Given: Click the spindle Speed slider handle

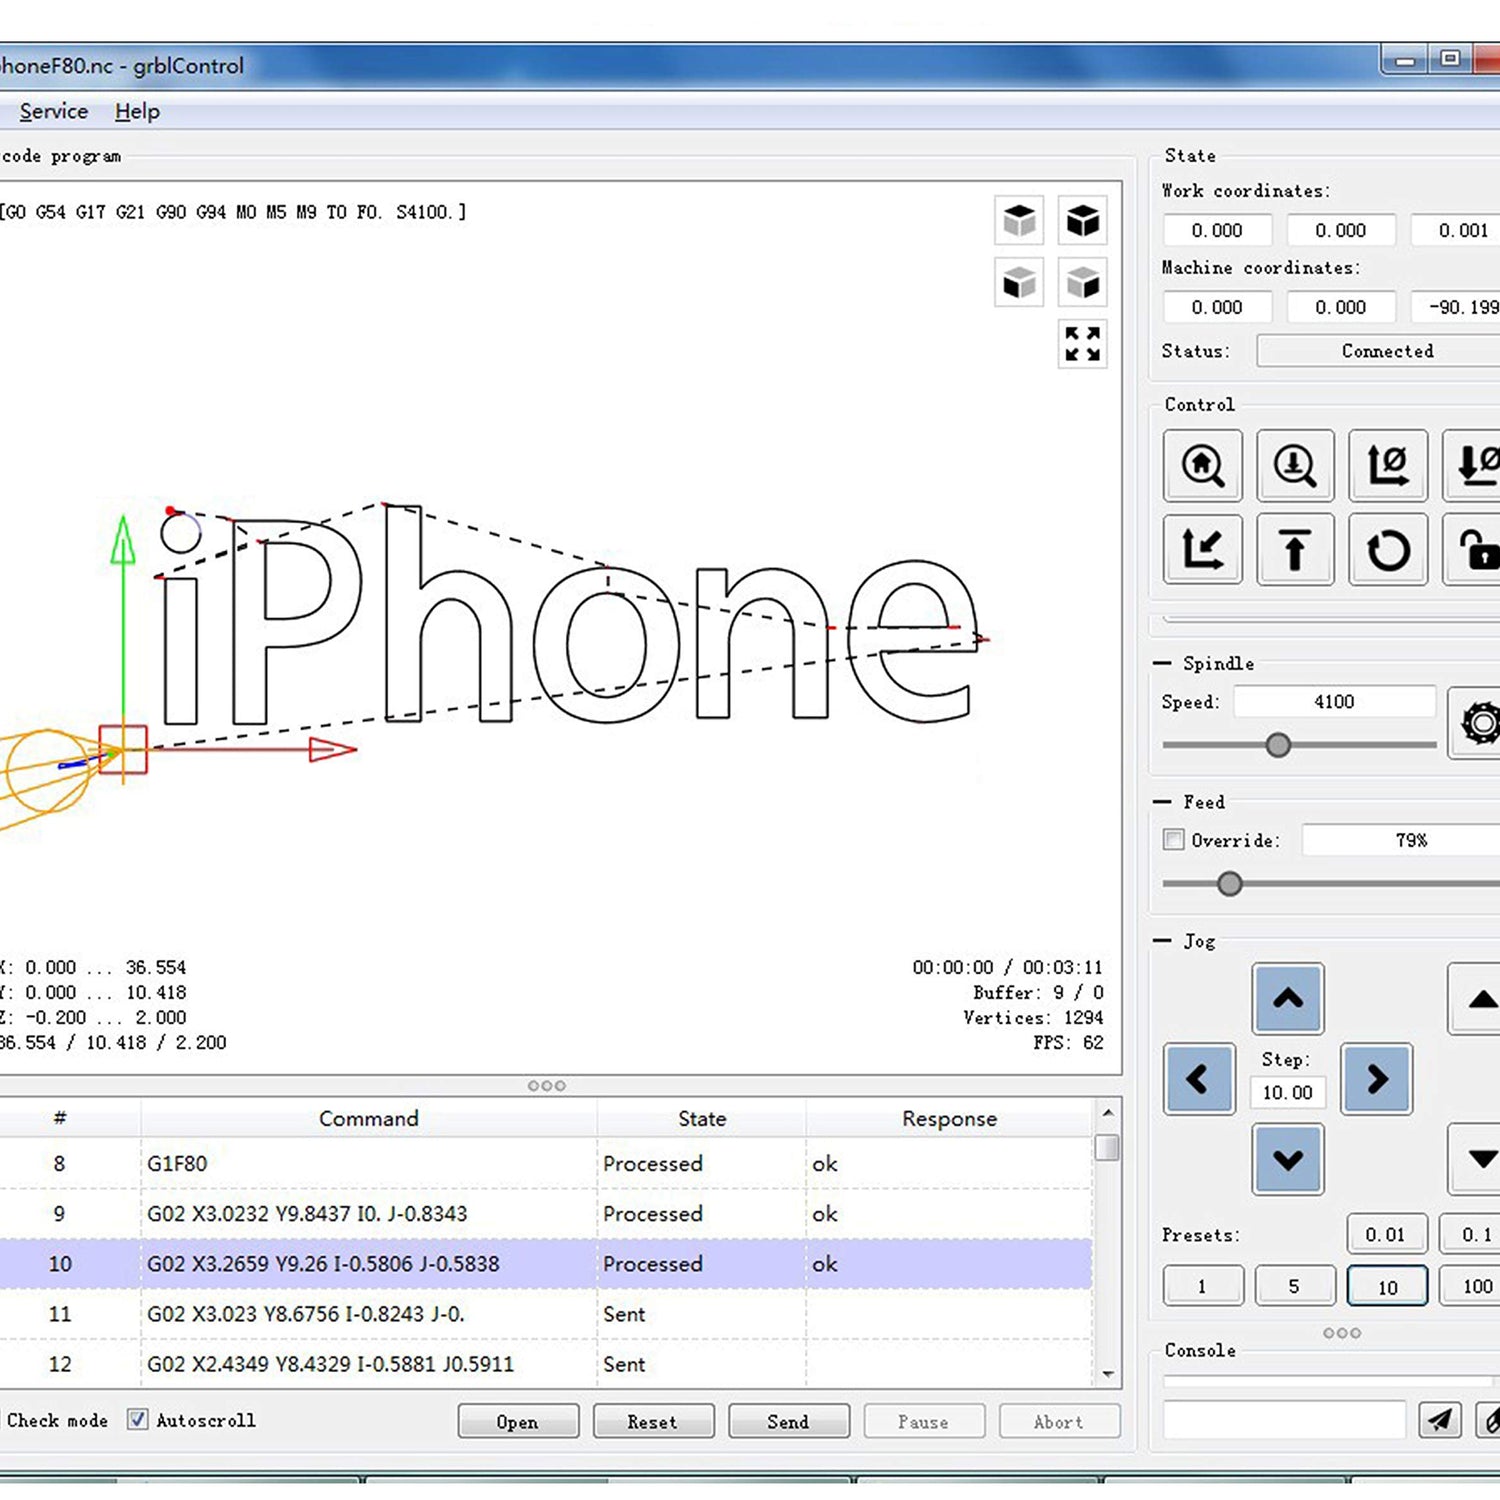Looking at the screenshot, I should click(1278, 745).
